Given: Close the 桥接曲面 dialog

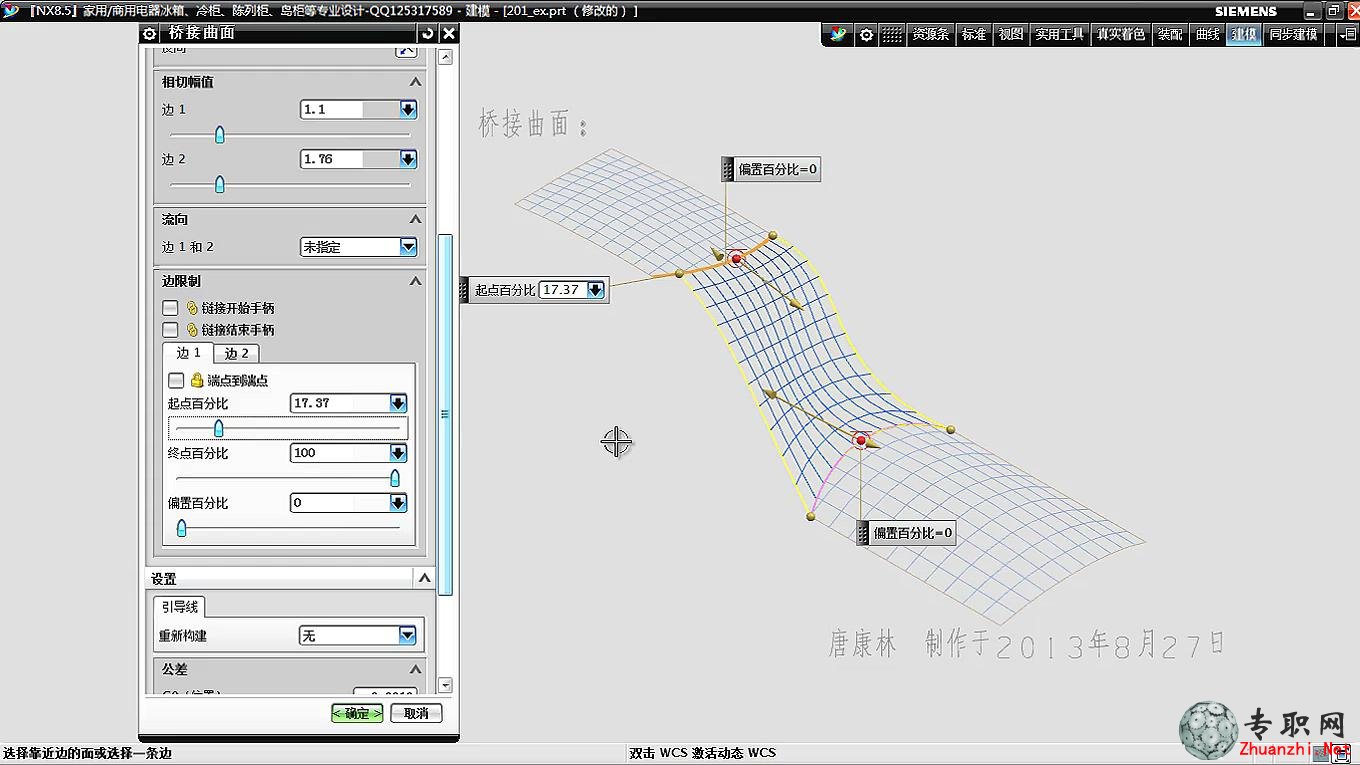Looking at the screenshot, I should (x=449, y=33).
